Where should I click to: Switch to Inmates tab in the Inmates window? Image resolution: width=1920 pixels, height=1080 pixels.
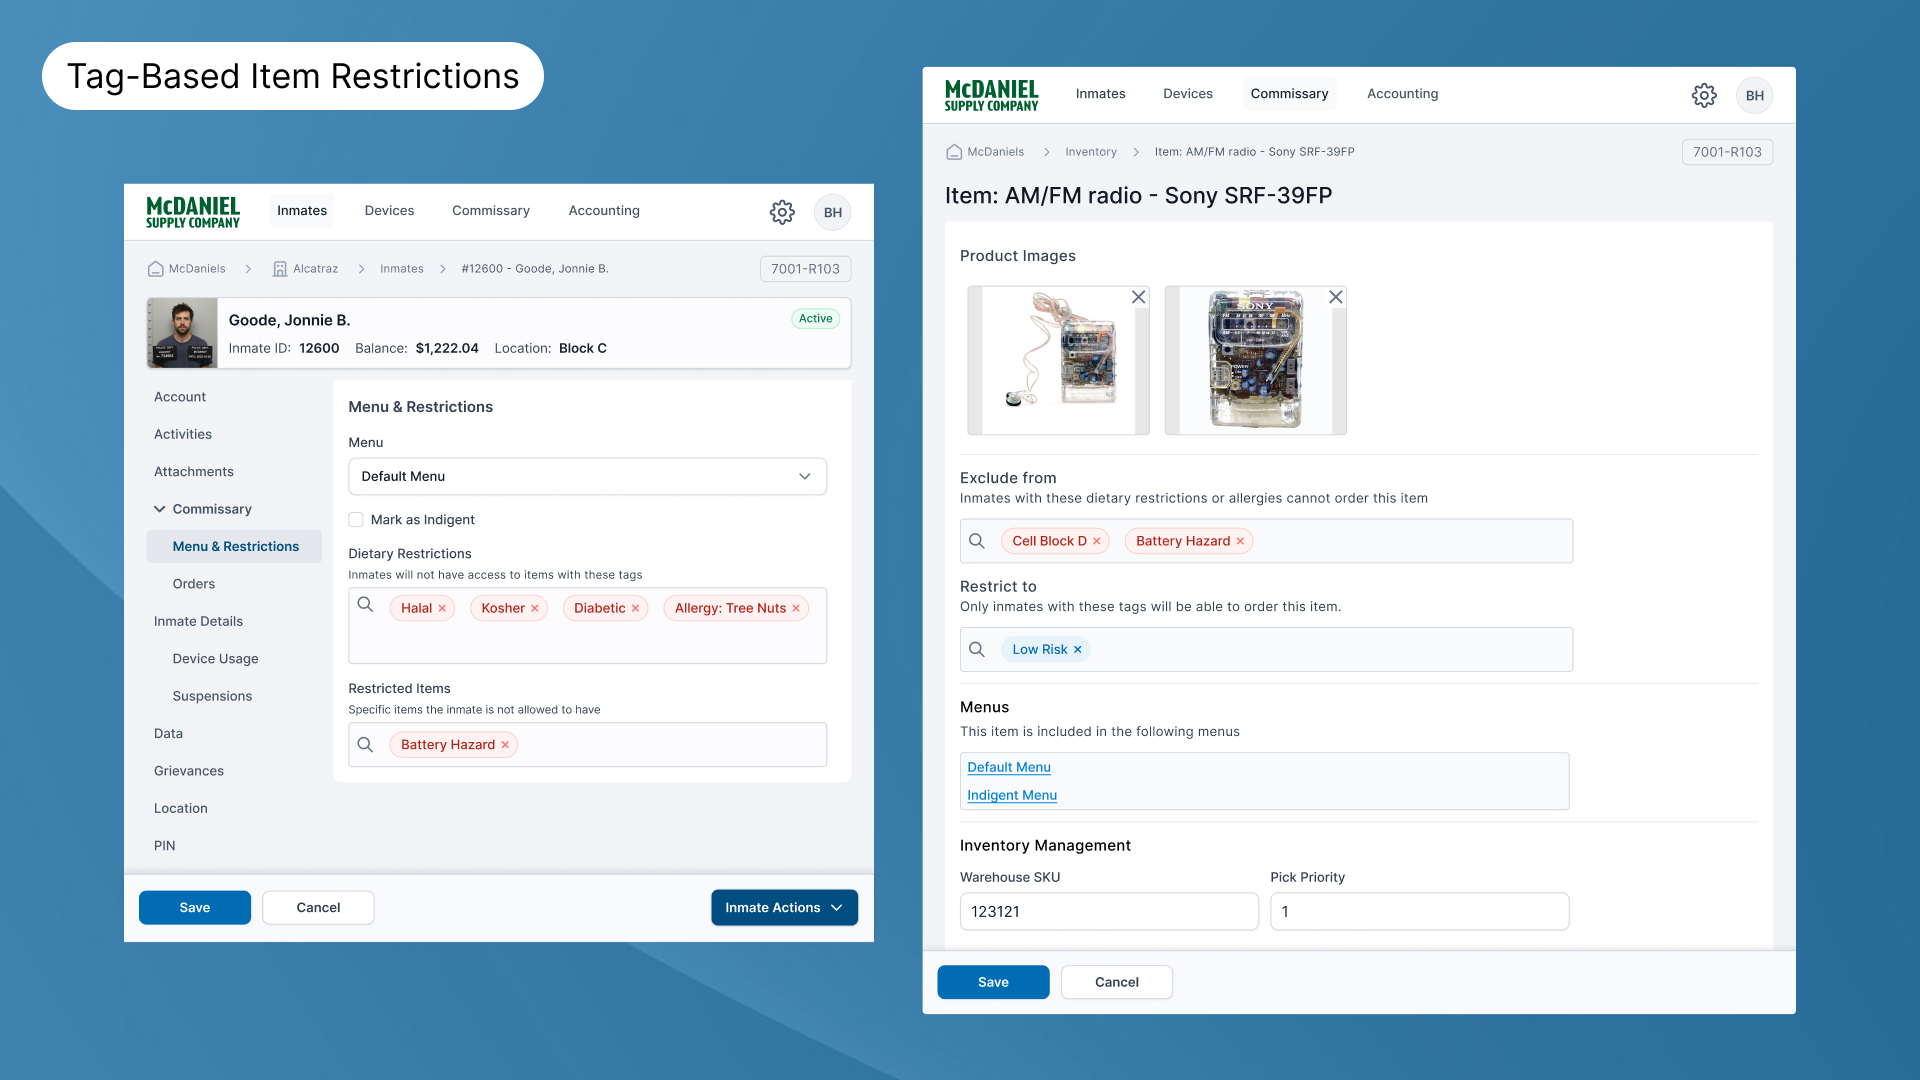(x=302, y=211)
